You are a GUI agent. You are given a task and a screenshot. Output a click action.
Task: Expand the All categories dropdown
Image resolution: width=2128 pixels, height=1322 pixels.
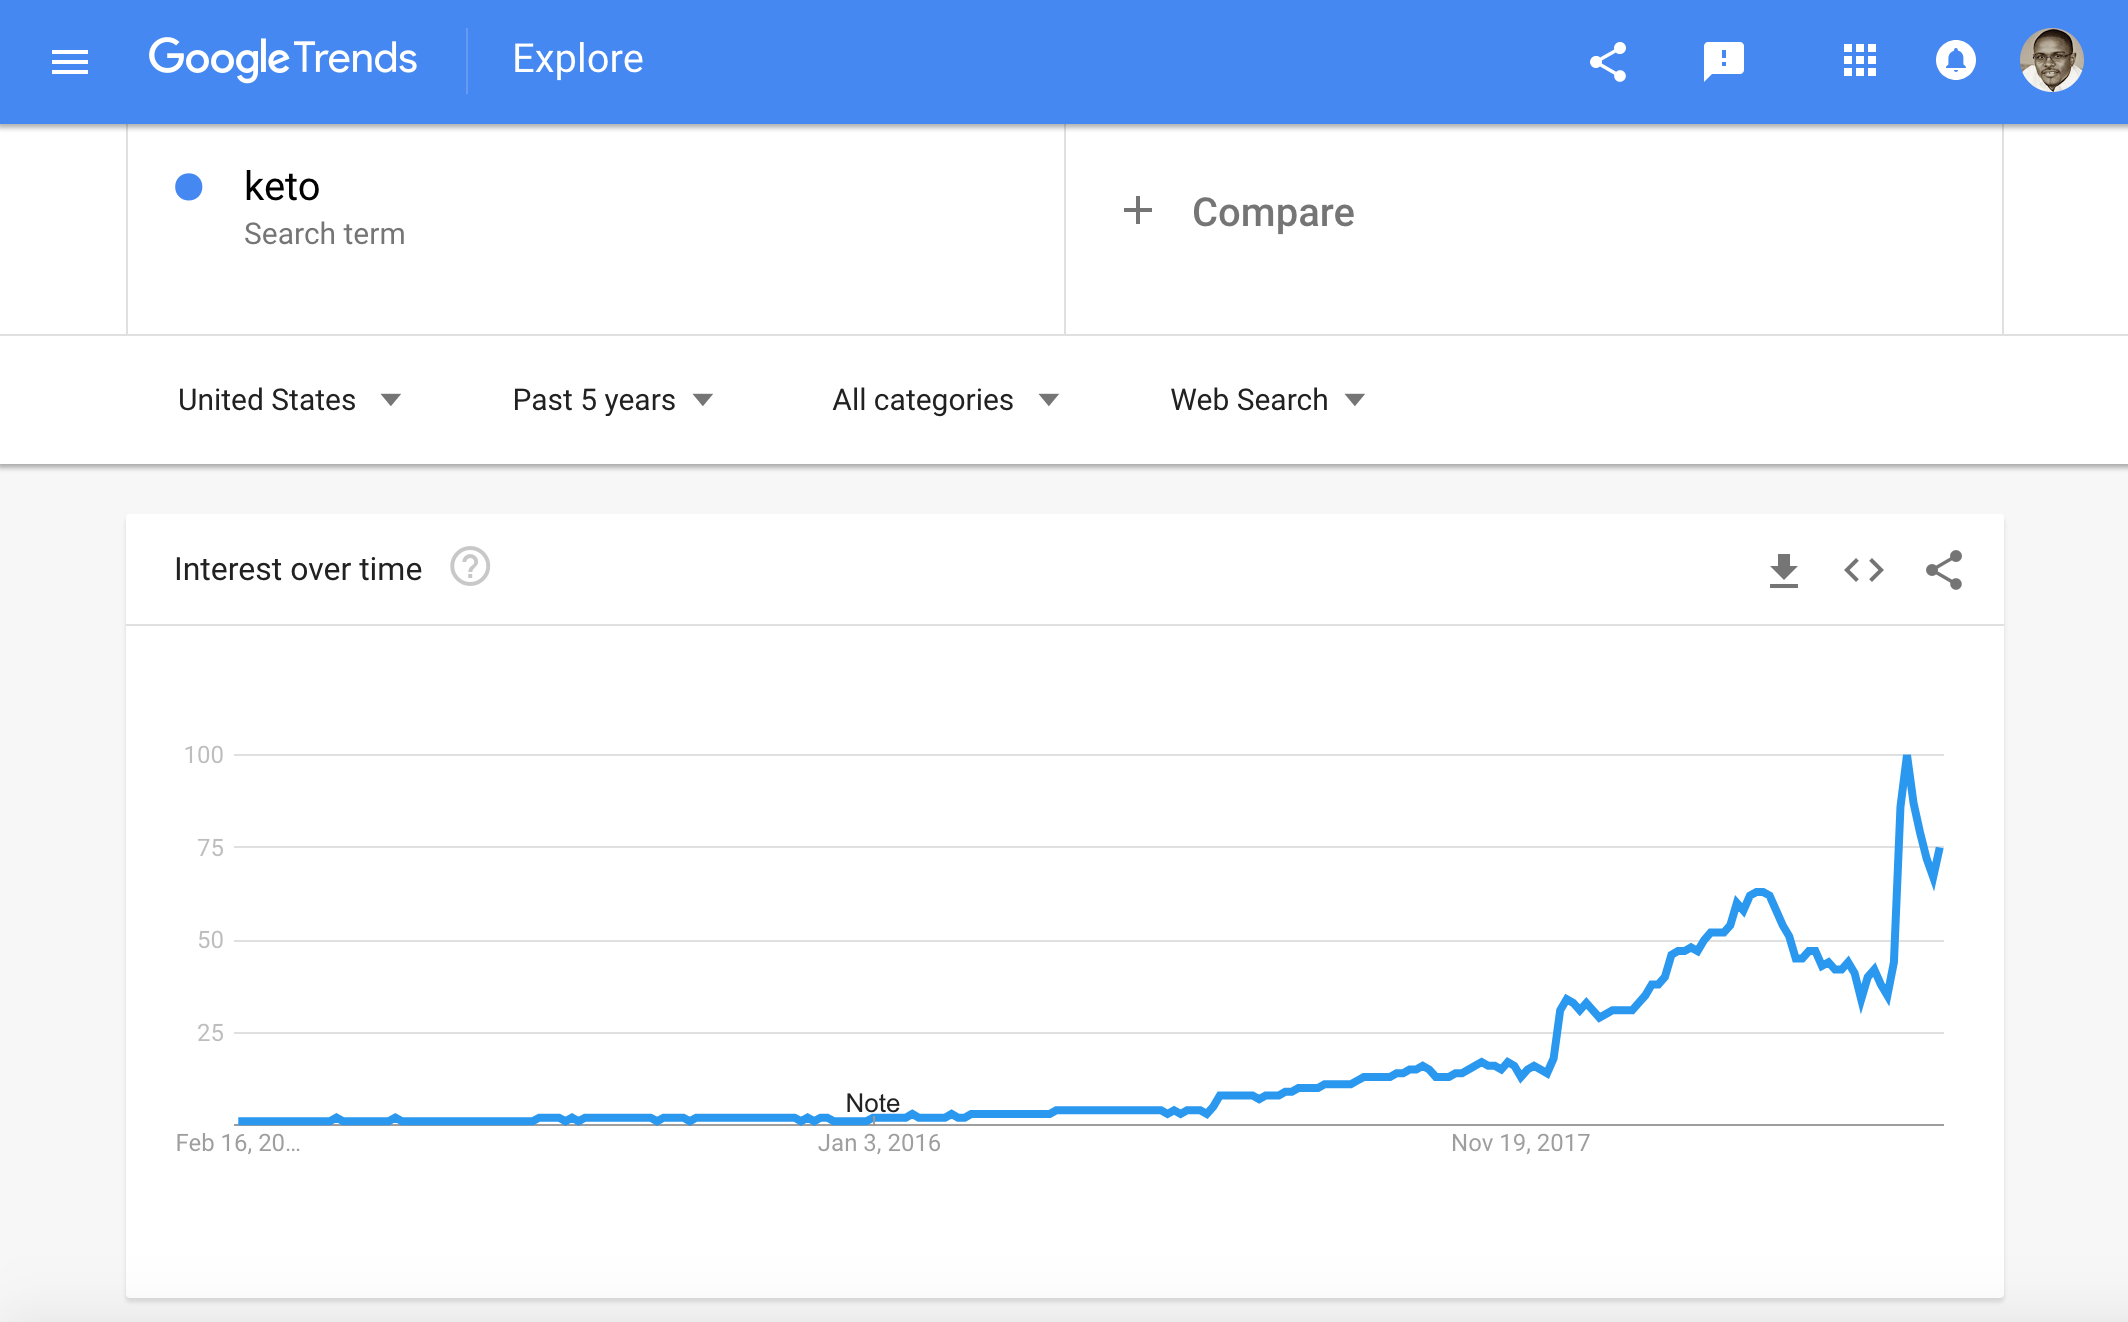click(945, 400)
